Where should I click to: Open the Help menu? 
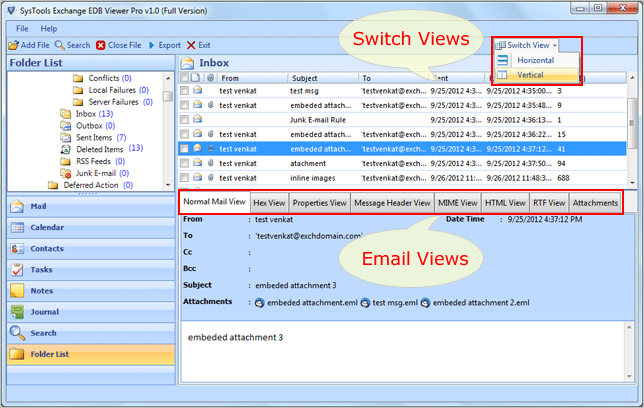click(49, 29)
